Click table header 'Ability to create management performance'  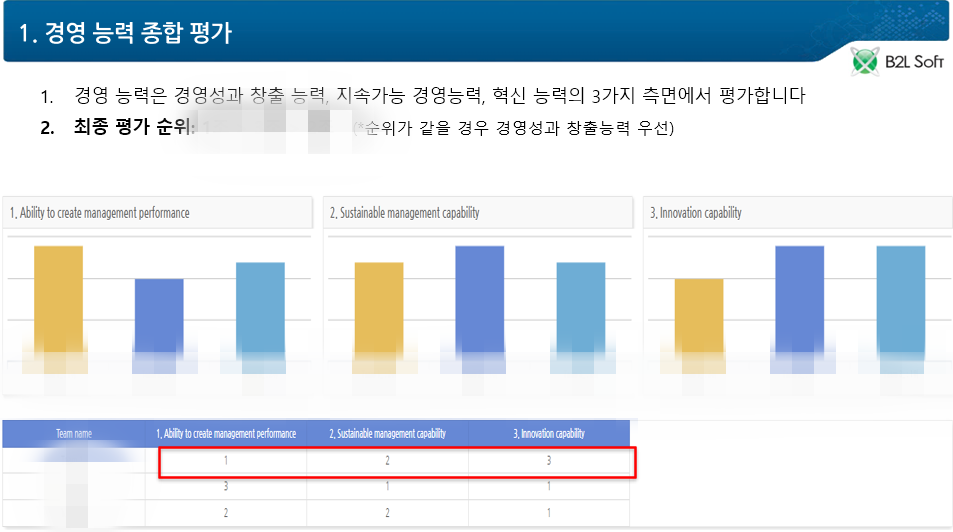pos(226,434)
